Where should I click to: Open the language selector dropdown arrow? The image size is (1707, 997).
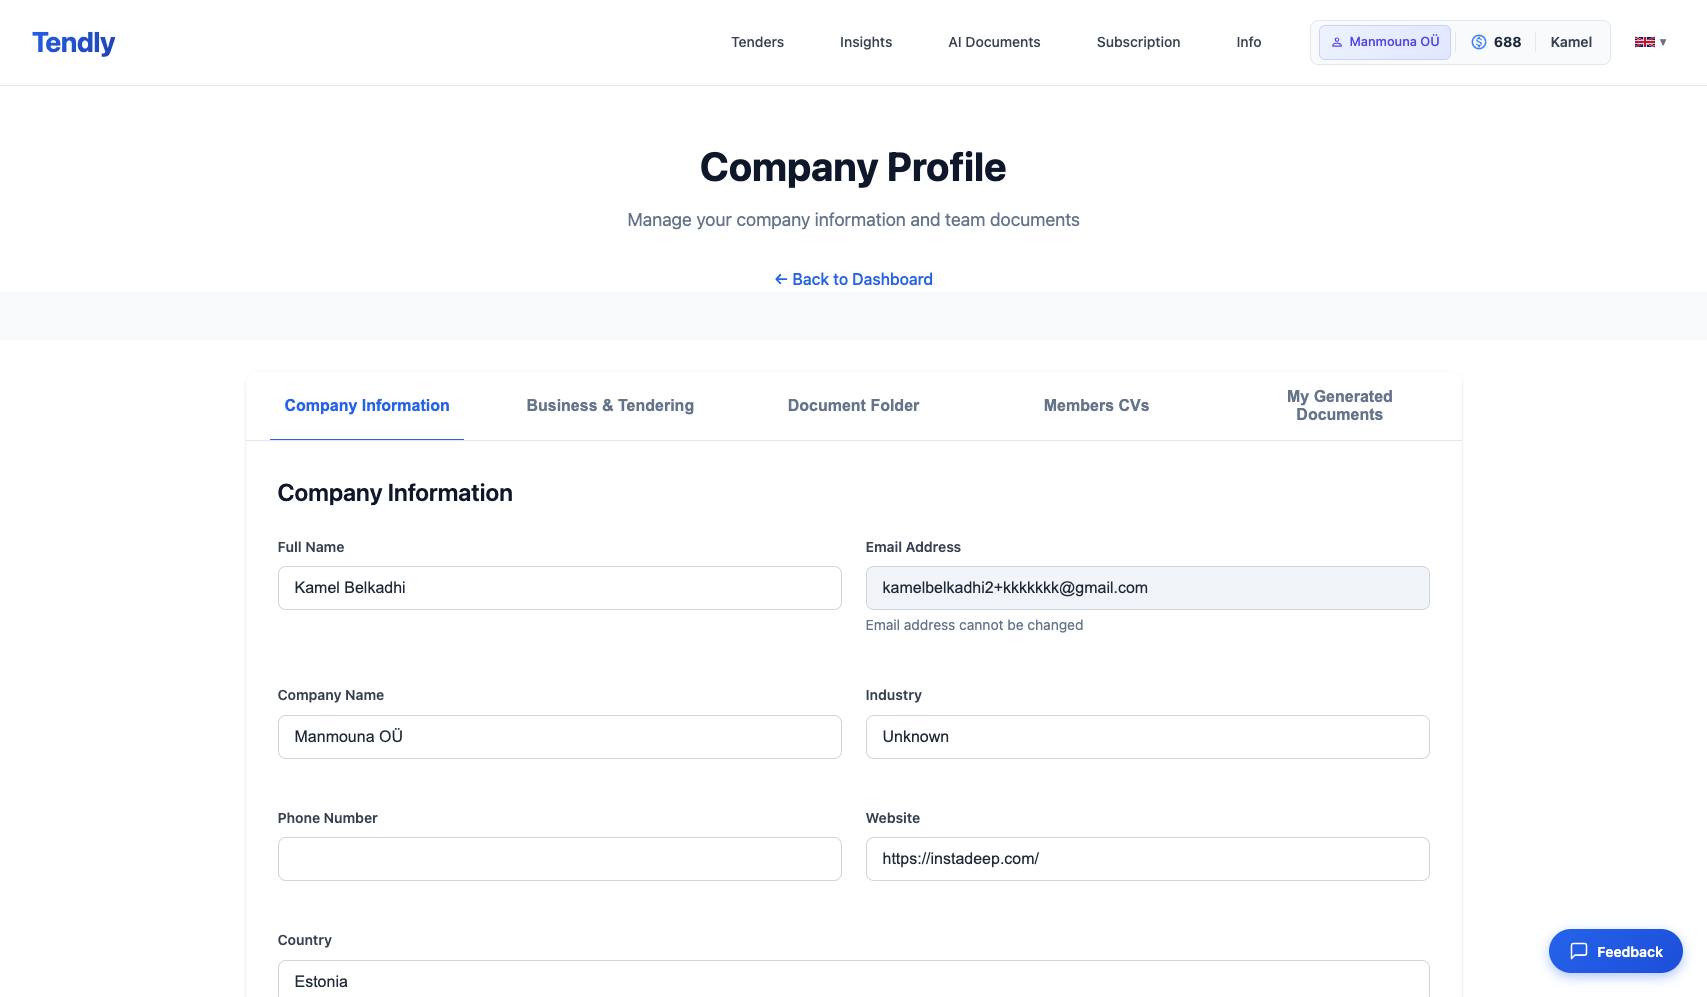(x=1662, y=42)
